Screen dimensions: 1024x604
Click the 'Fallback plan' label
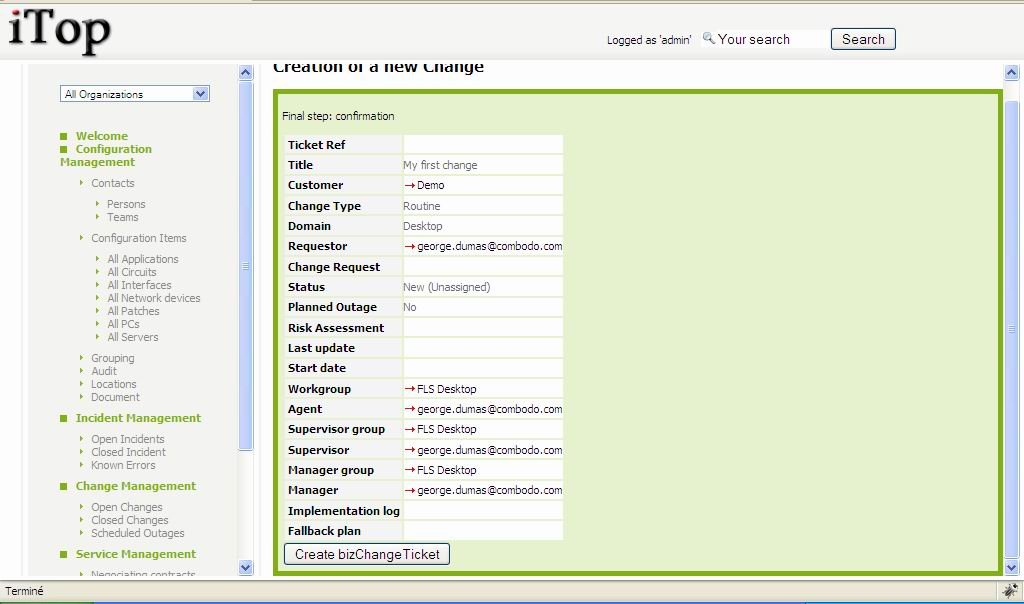tap(324, 531)
